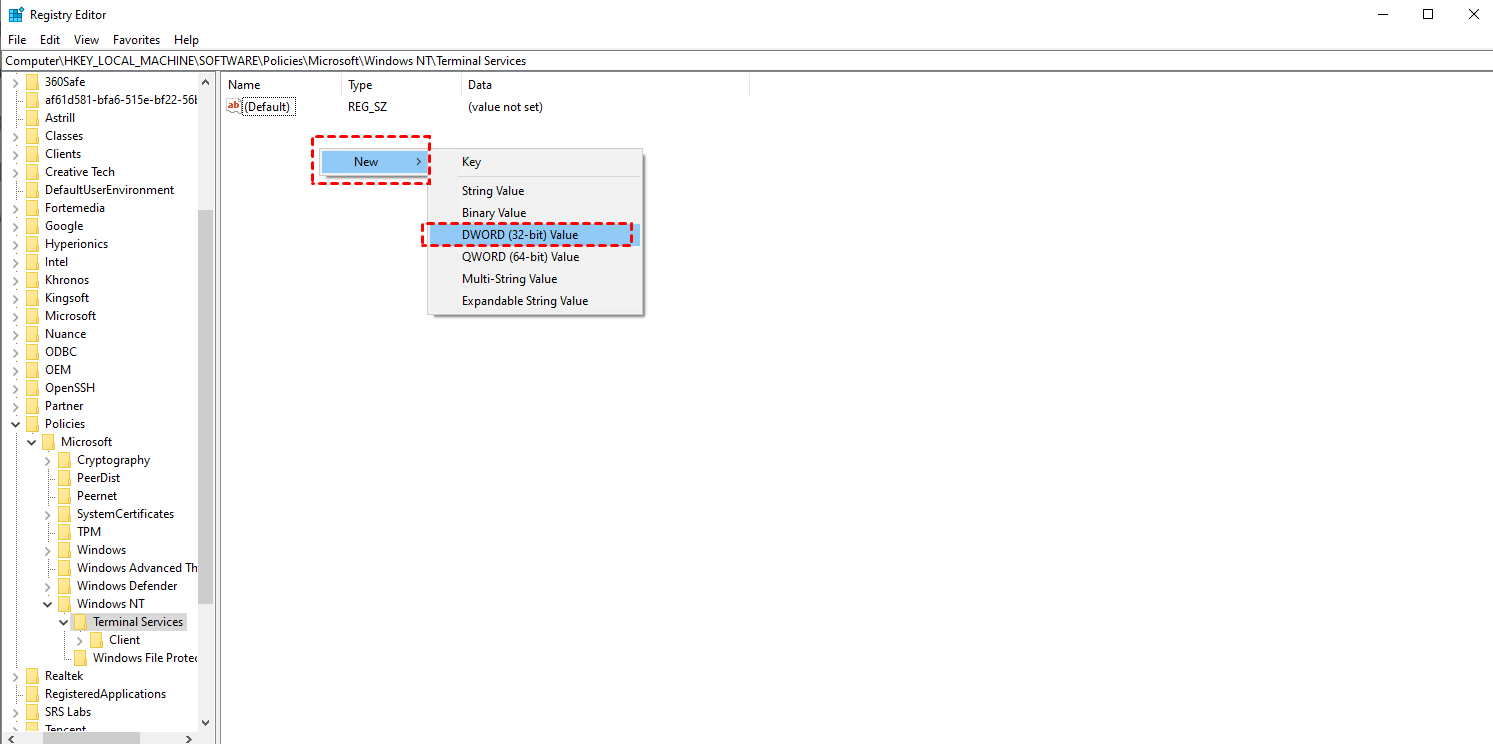
Task: Collapse the Windows NT key
Action: pyautogui.click(x=48, y=604)
